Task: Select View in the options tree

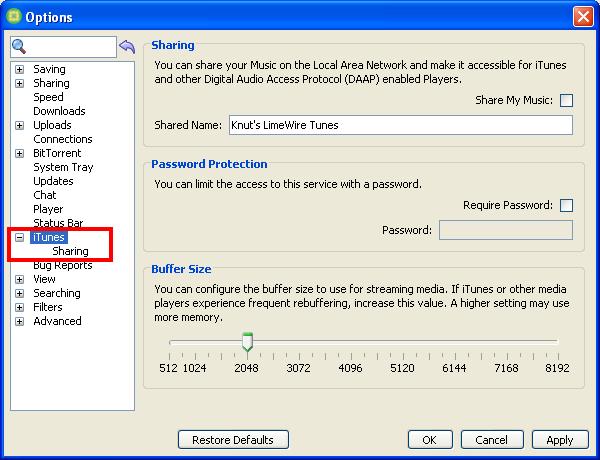Action: point(44,279)
